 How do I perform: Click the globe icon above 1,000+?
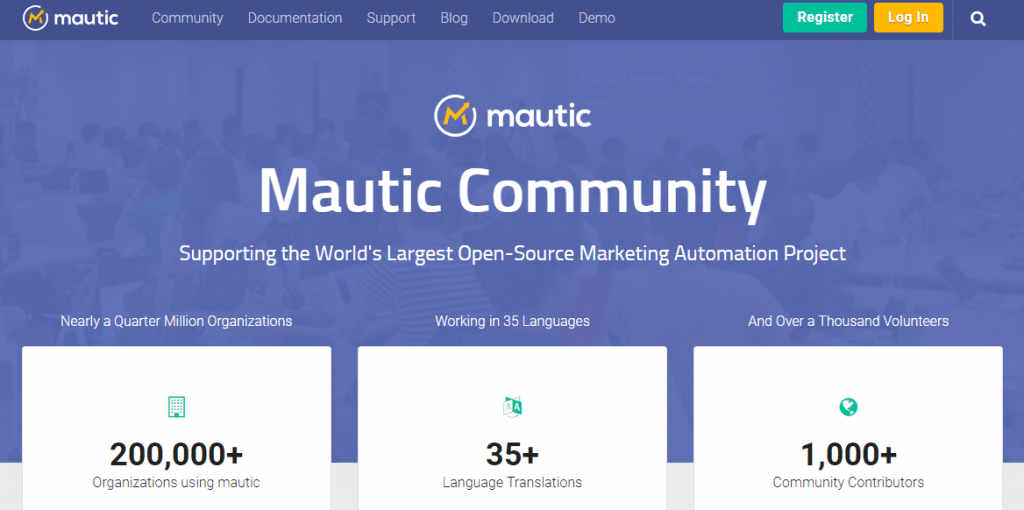(x=848, y=407)
